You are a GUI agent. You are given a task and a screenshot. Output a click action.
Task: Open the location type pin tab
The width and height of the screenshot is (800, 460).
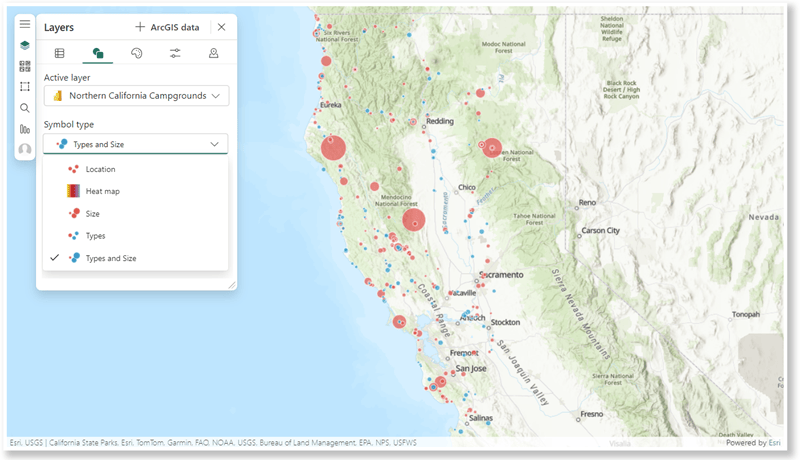213,53
